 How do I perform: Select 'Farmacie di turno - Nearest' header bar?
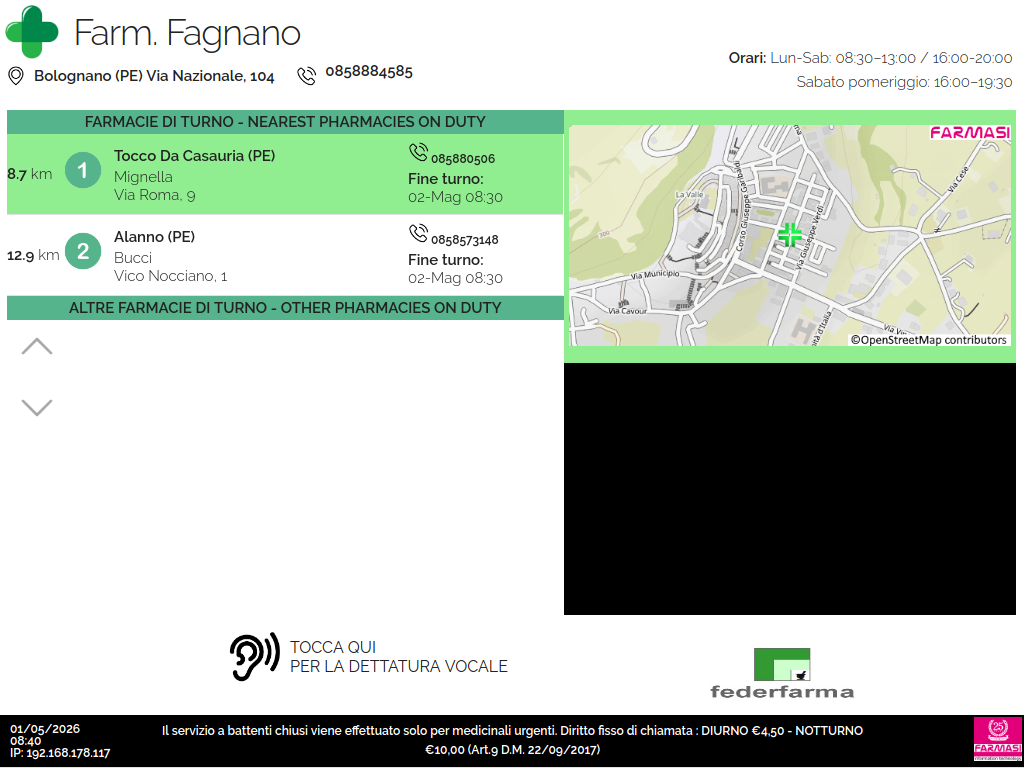(285, 122)
